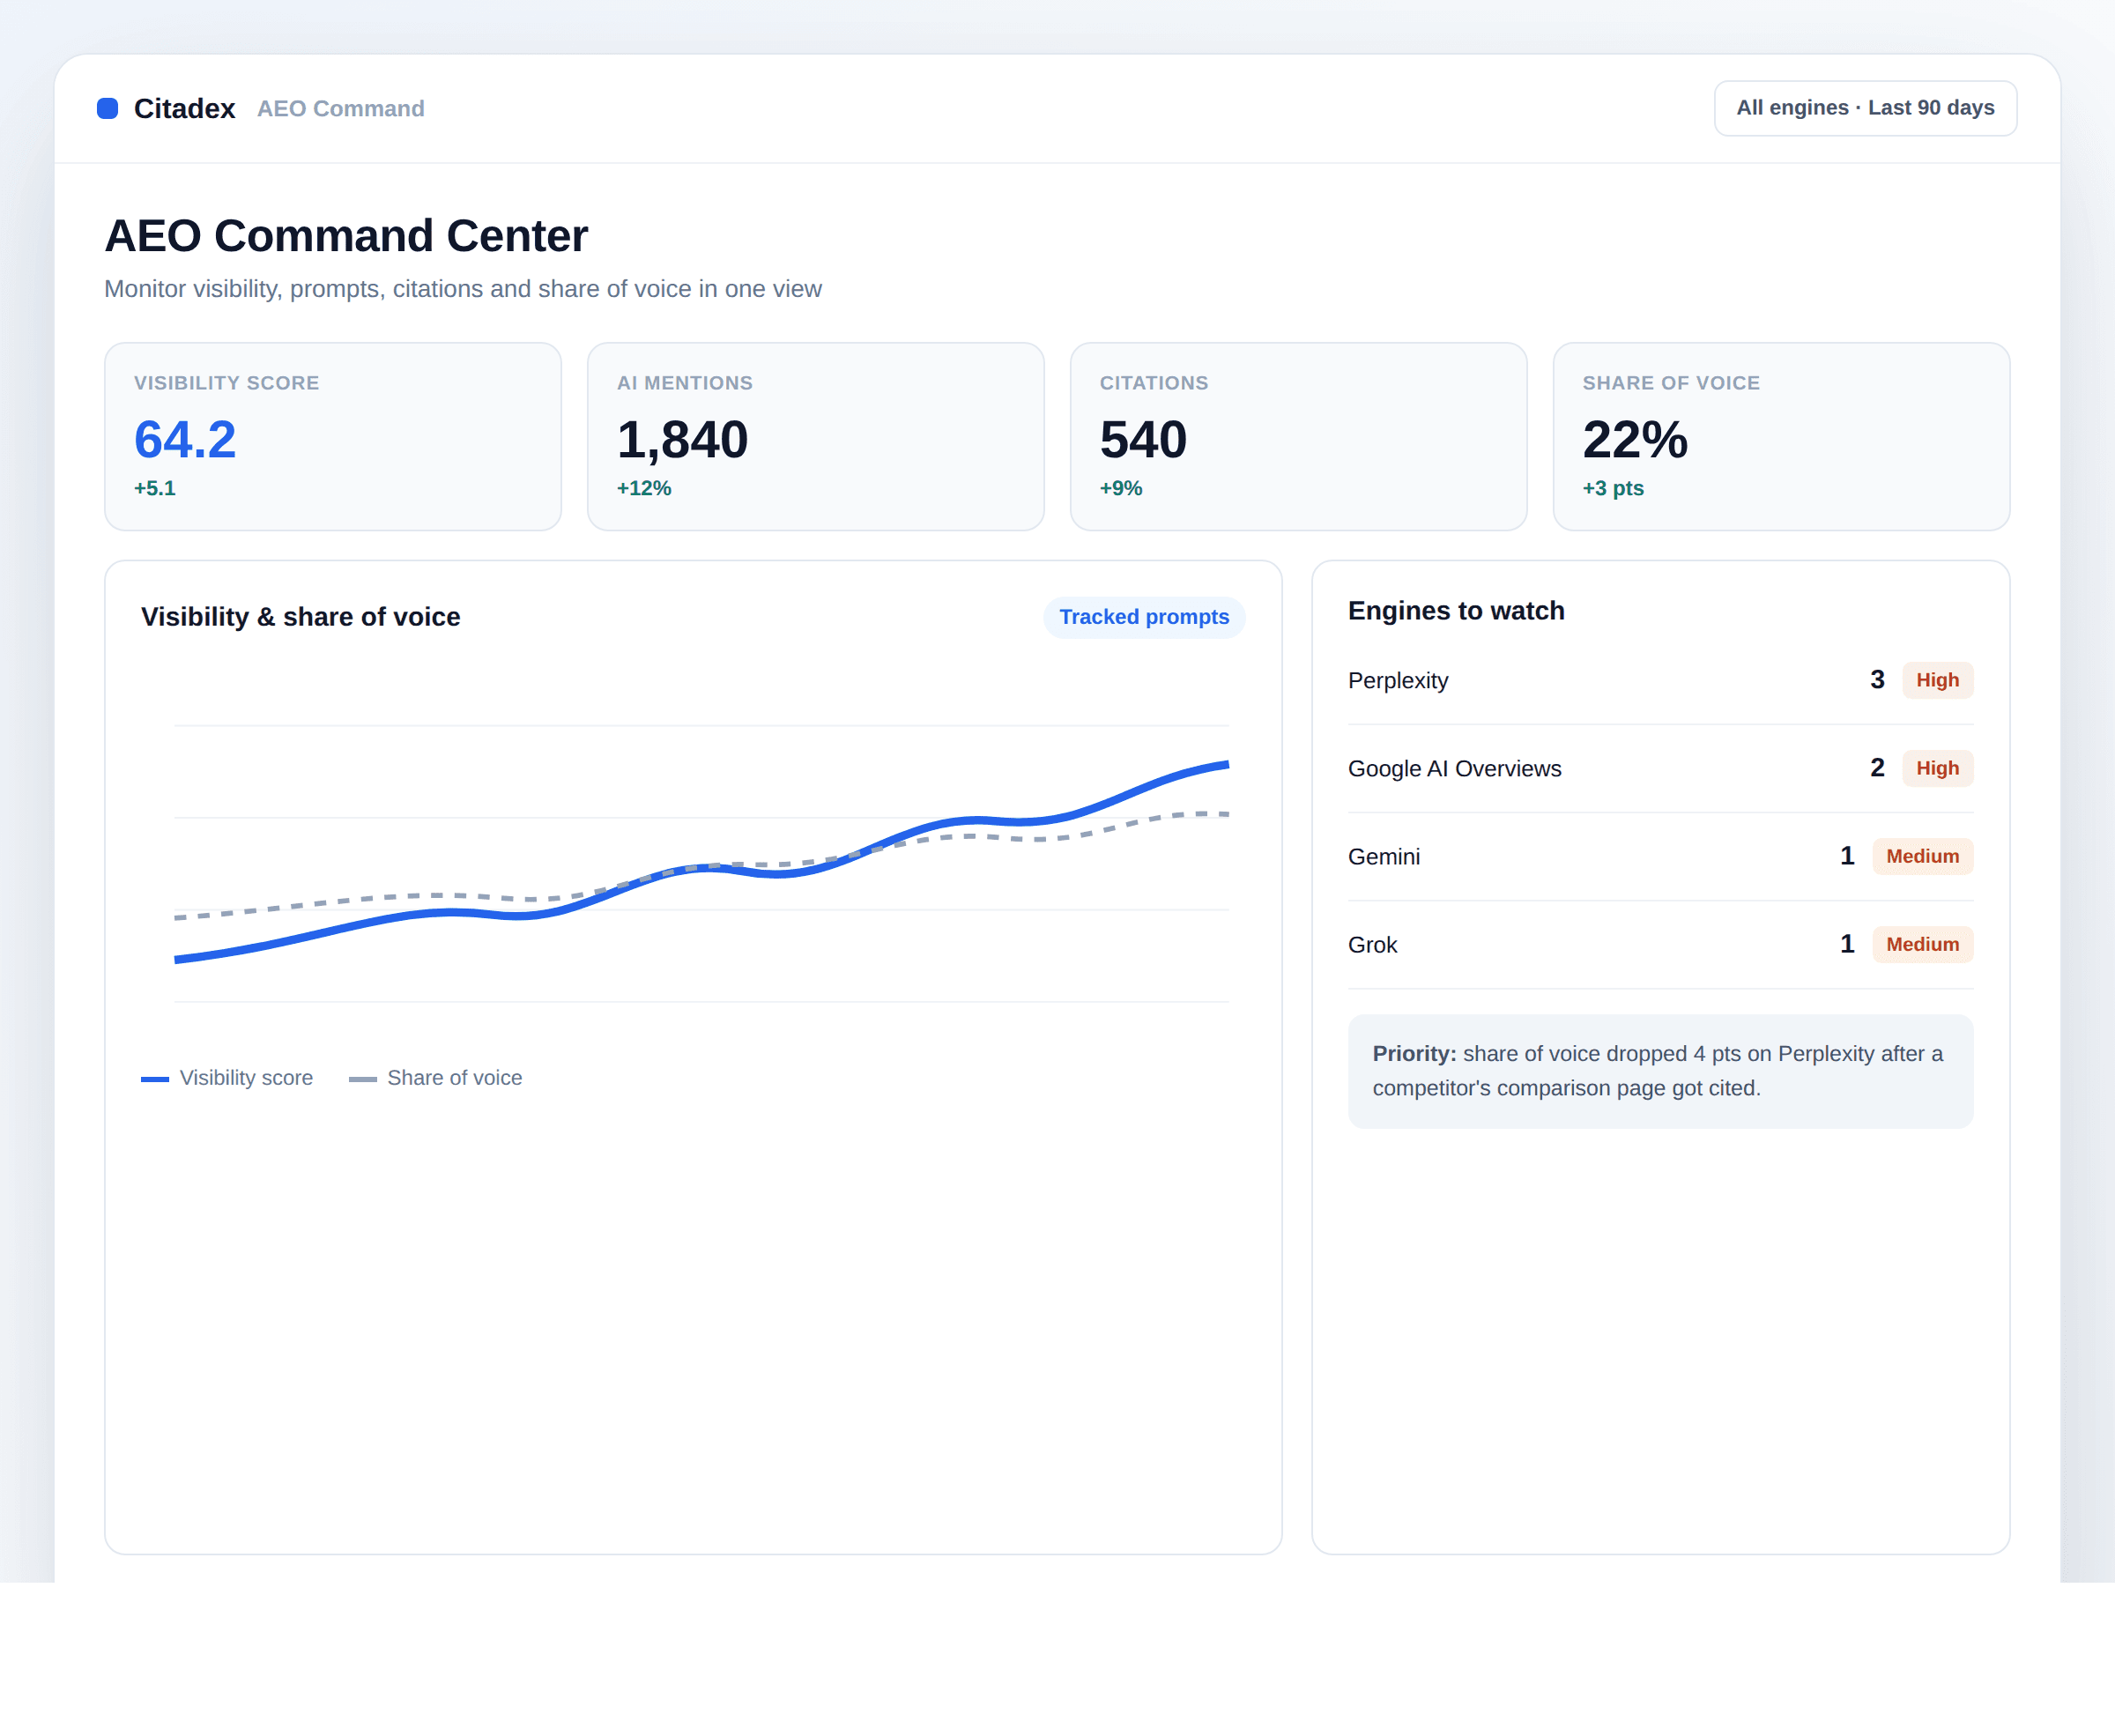2115x1736 pixels.
Task: Click the Perplexity count of 3
Action: point(1877,680)
